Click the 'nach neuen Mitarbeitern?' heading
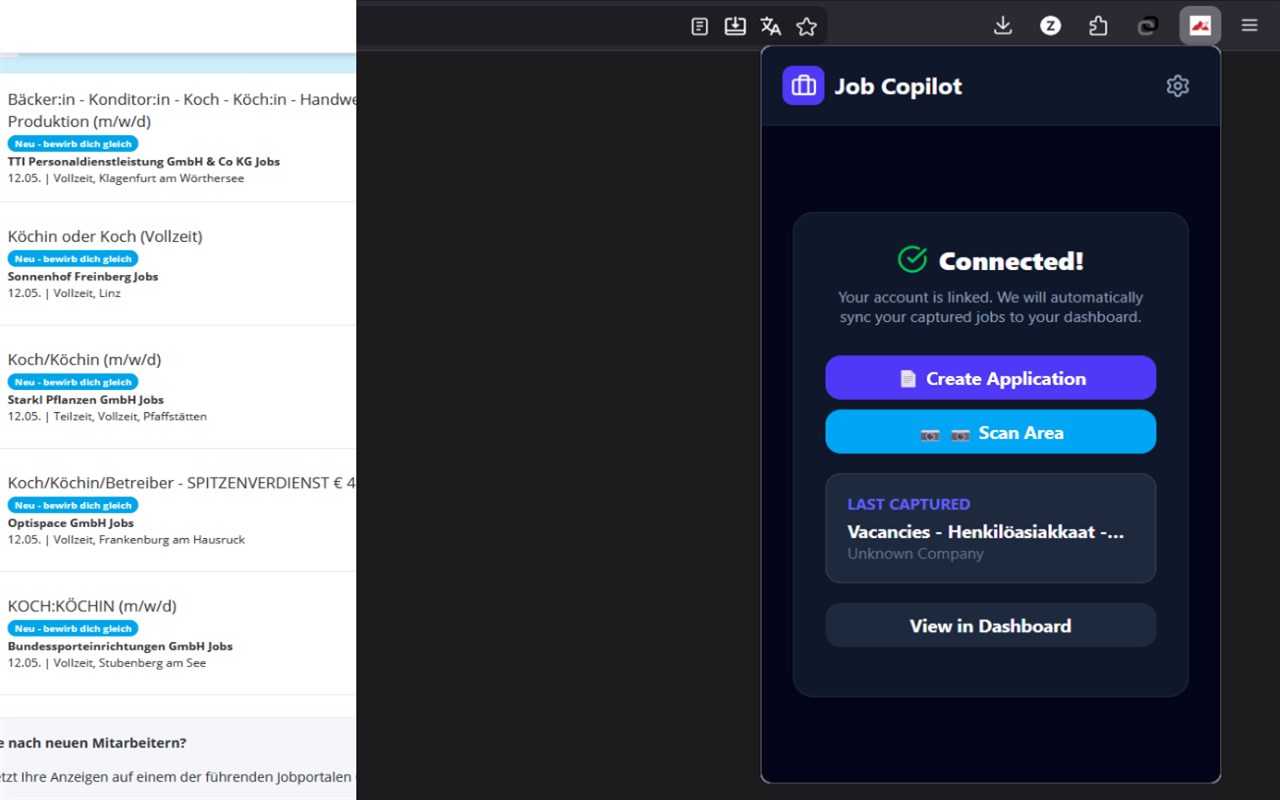This screenshot has width=1280, height=800. [x=95, y=743]
